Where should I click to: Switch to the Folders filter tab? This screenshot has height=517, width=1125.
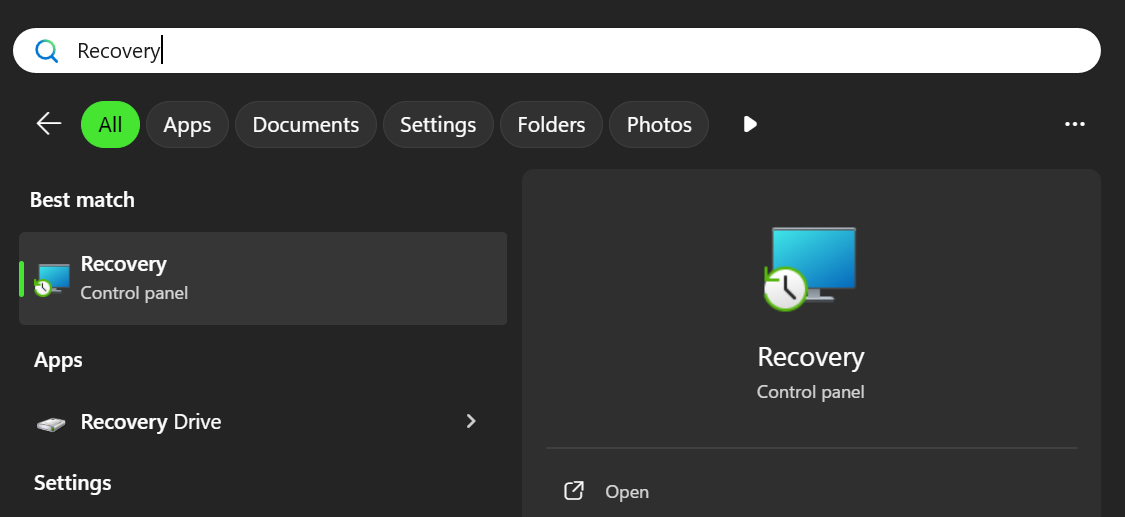click(x=551, y=125)
